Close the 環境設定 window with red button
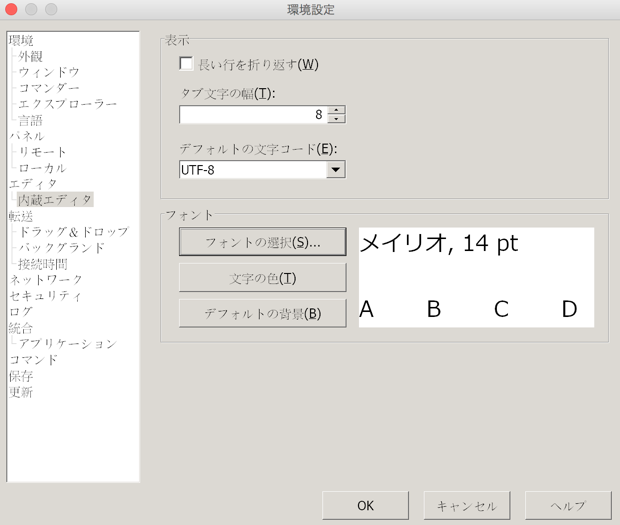 [11, 9]
